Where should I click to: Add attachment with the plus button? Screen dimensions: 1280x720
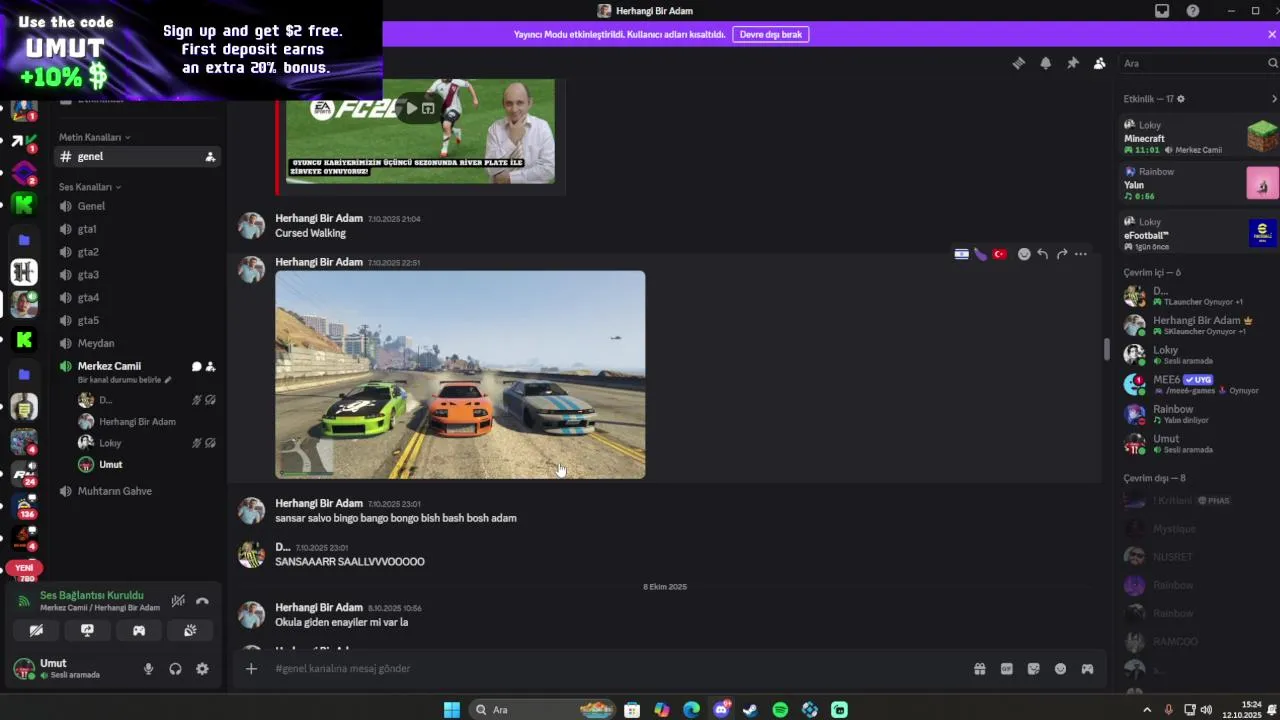(251, 669)
